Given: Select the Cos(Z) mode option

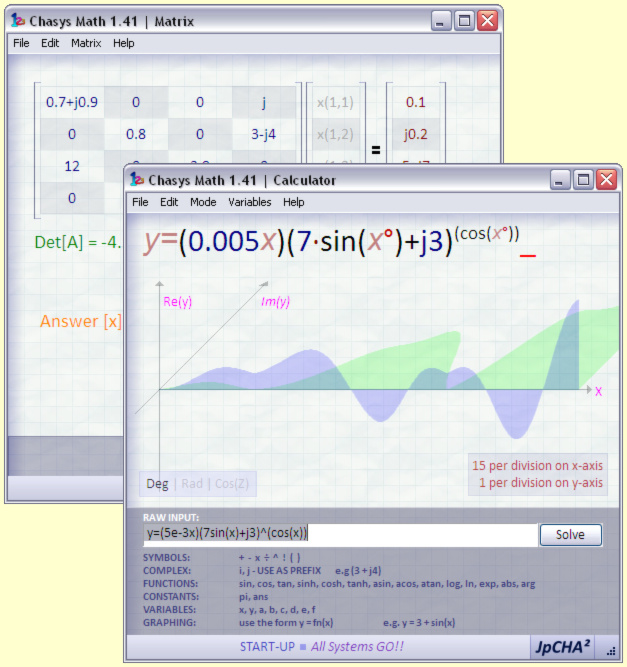Looking at the screenshot, I should [232, 484].
